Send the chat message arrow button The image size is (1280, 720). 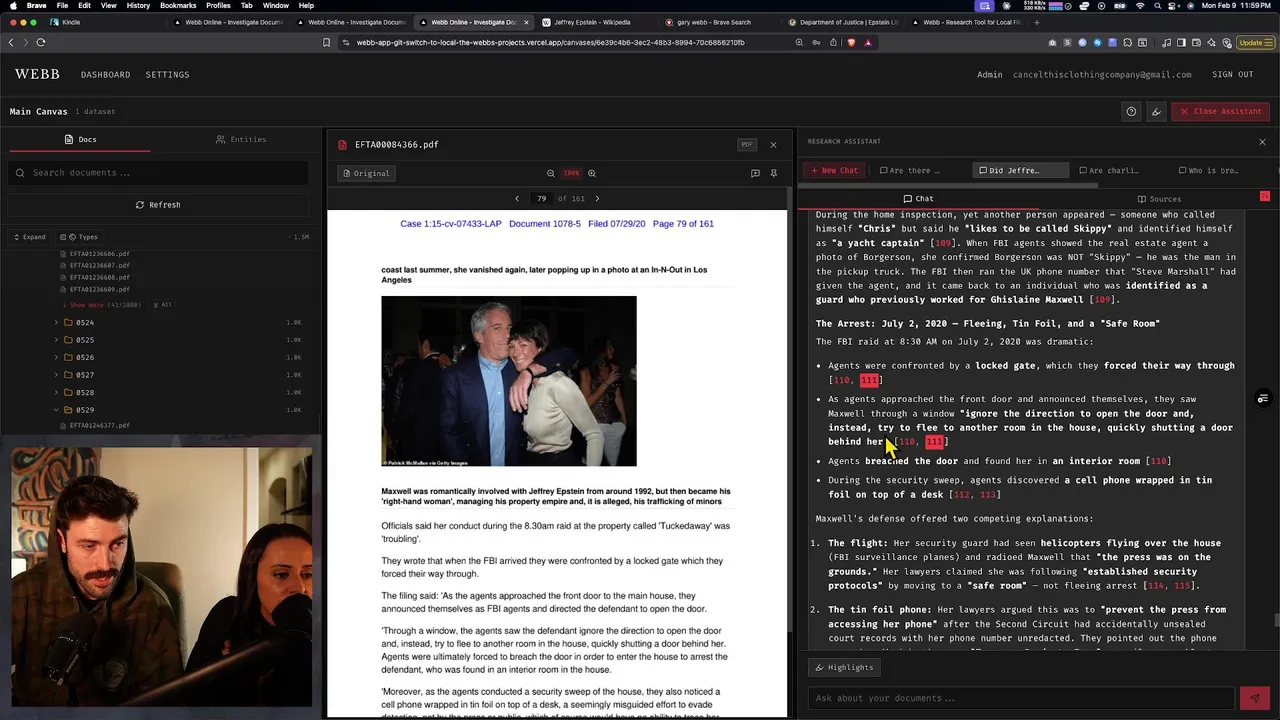point(1254,698)
